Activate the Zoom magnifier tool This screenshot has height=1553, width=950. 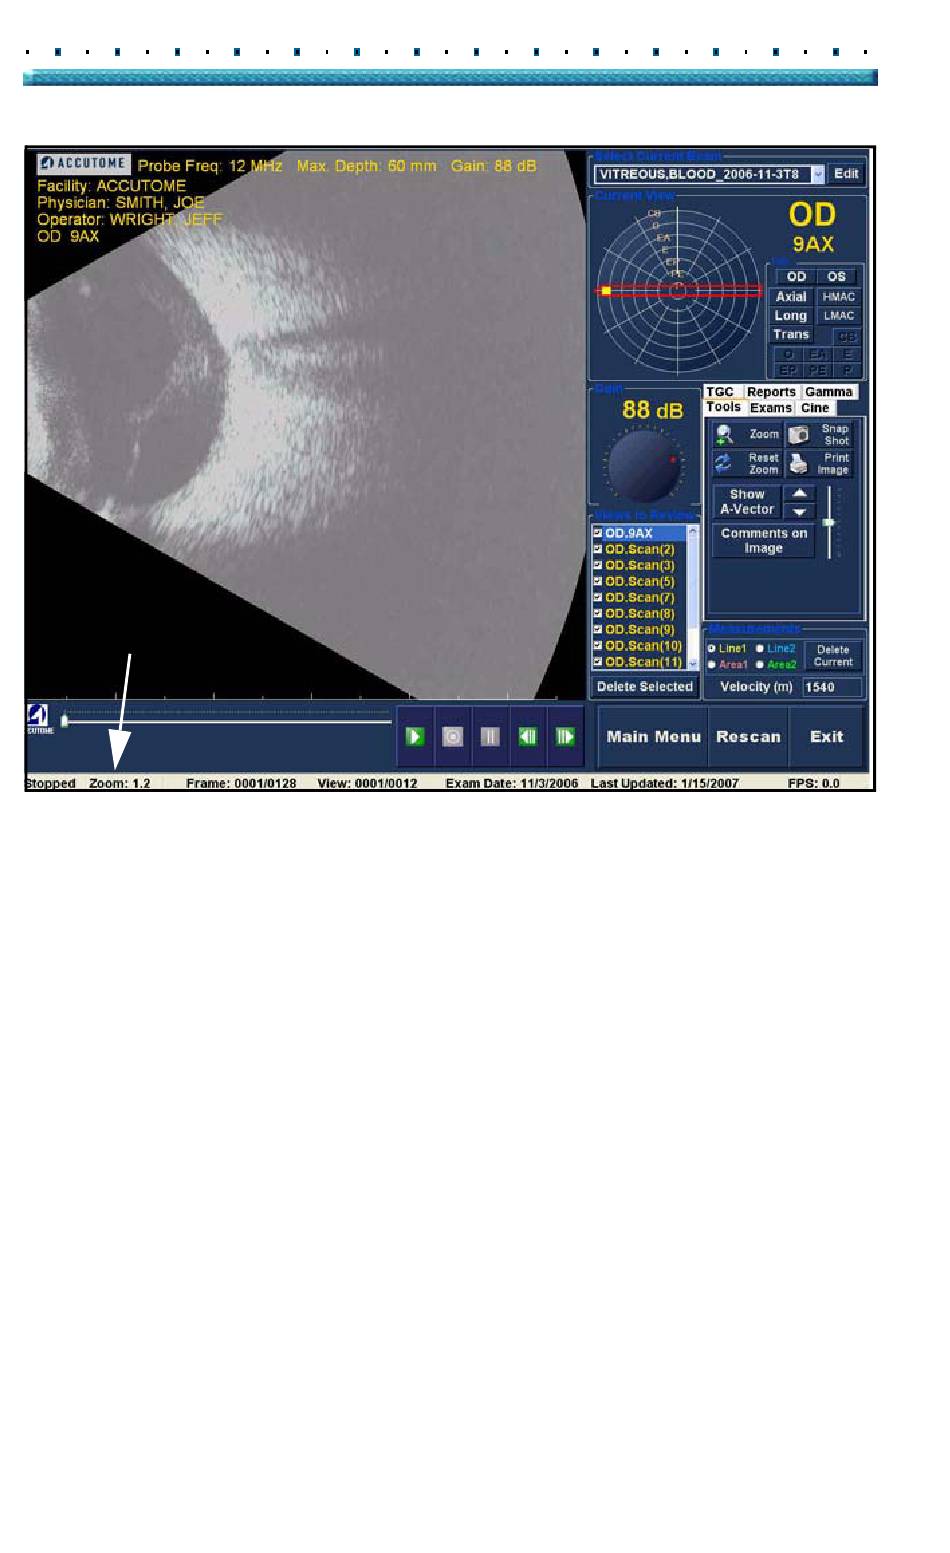pyautogui.click(x=747, y=435)
